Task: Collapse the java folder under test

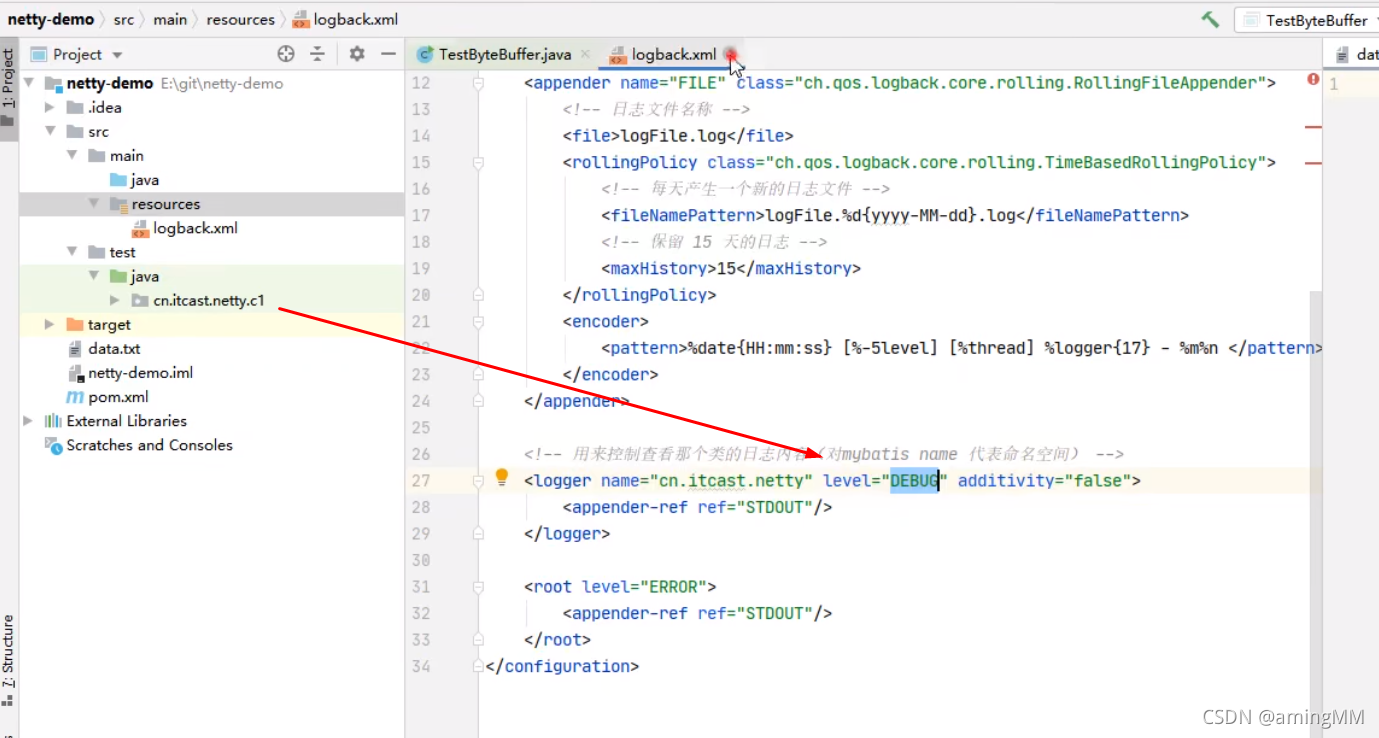Action: click(94, 275)
